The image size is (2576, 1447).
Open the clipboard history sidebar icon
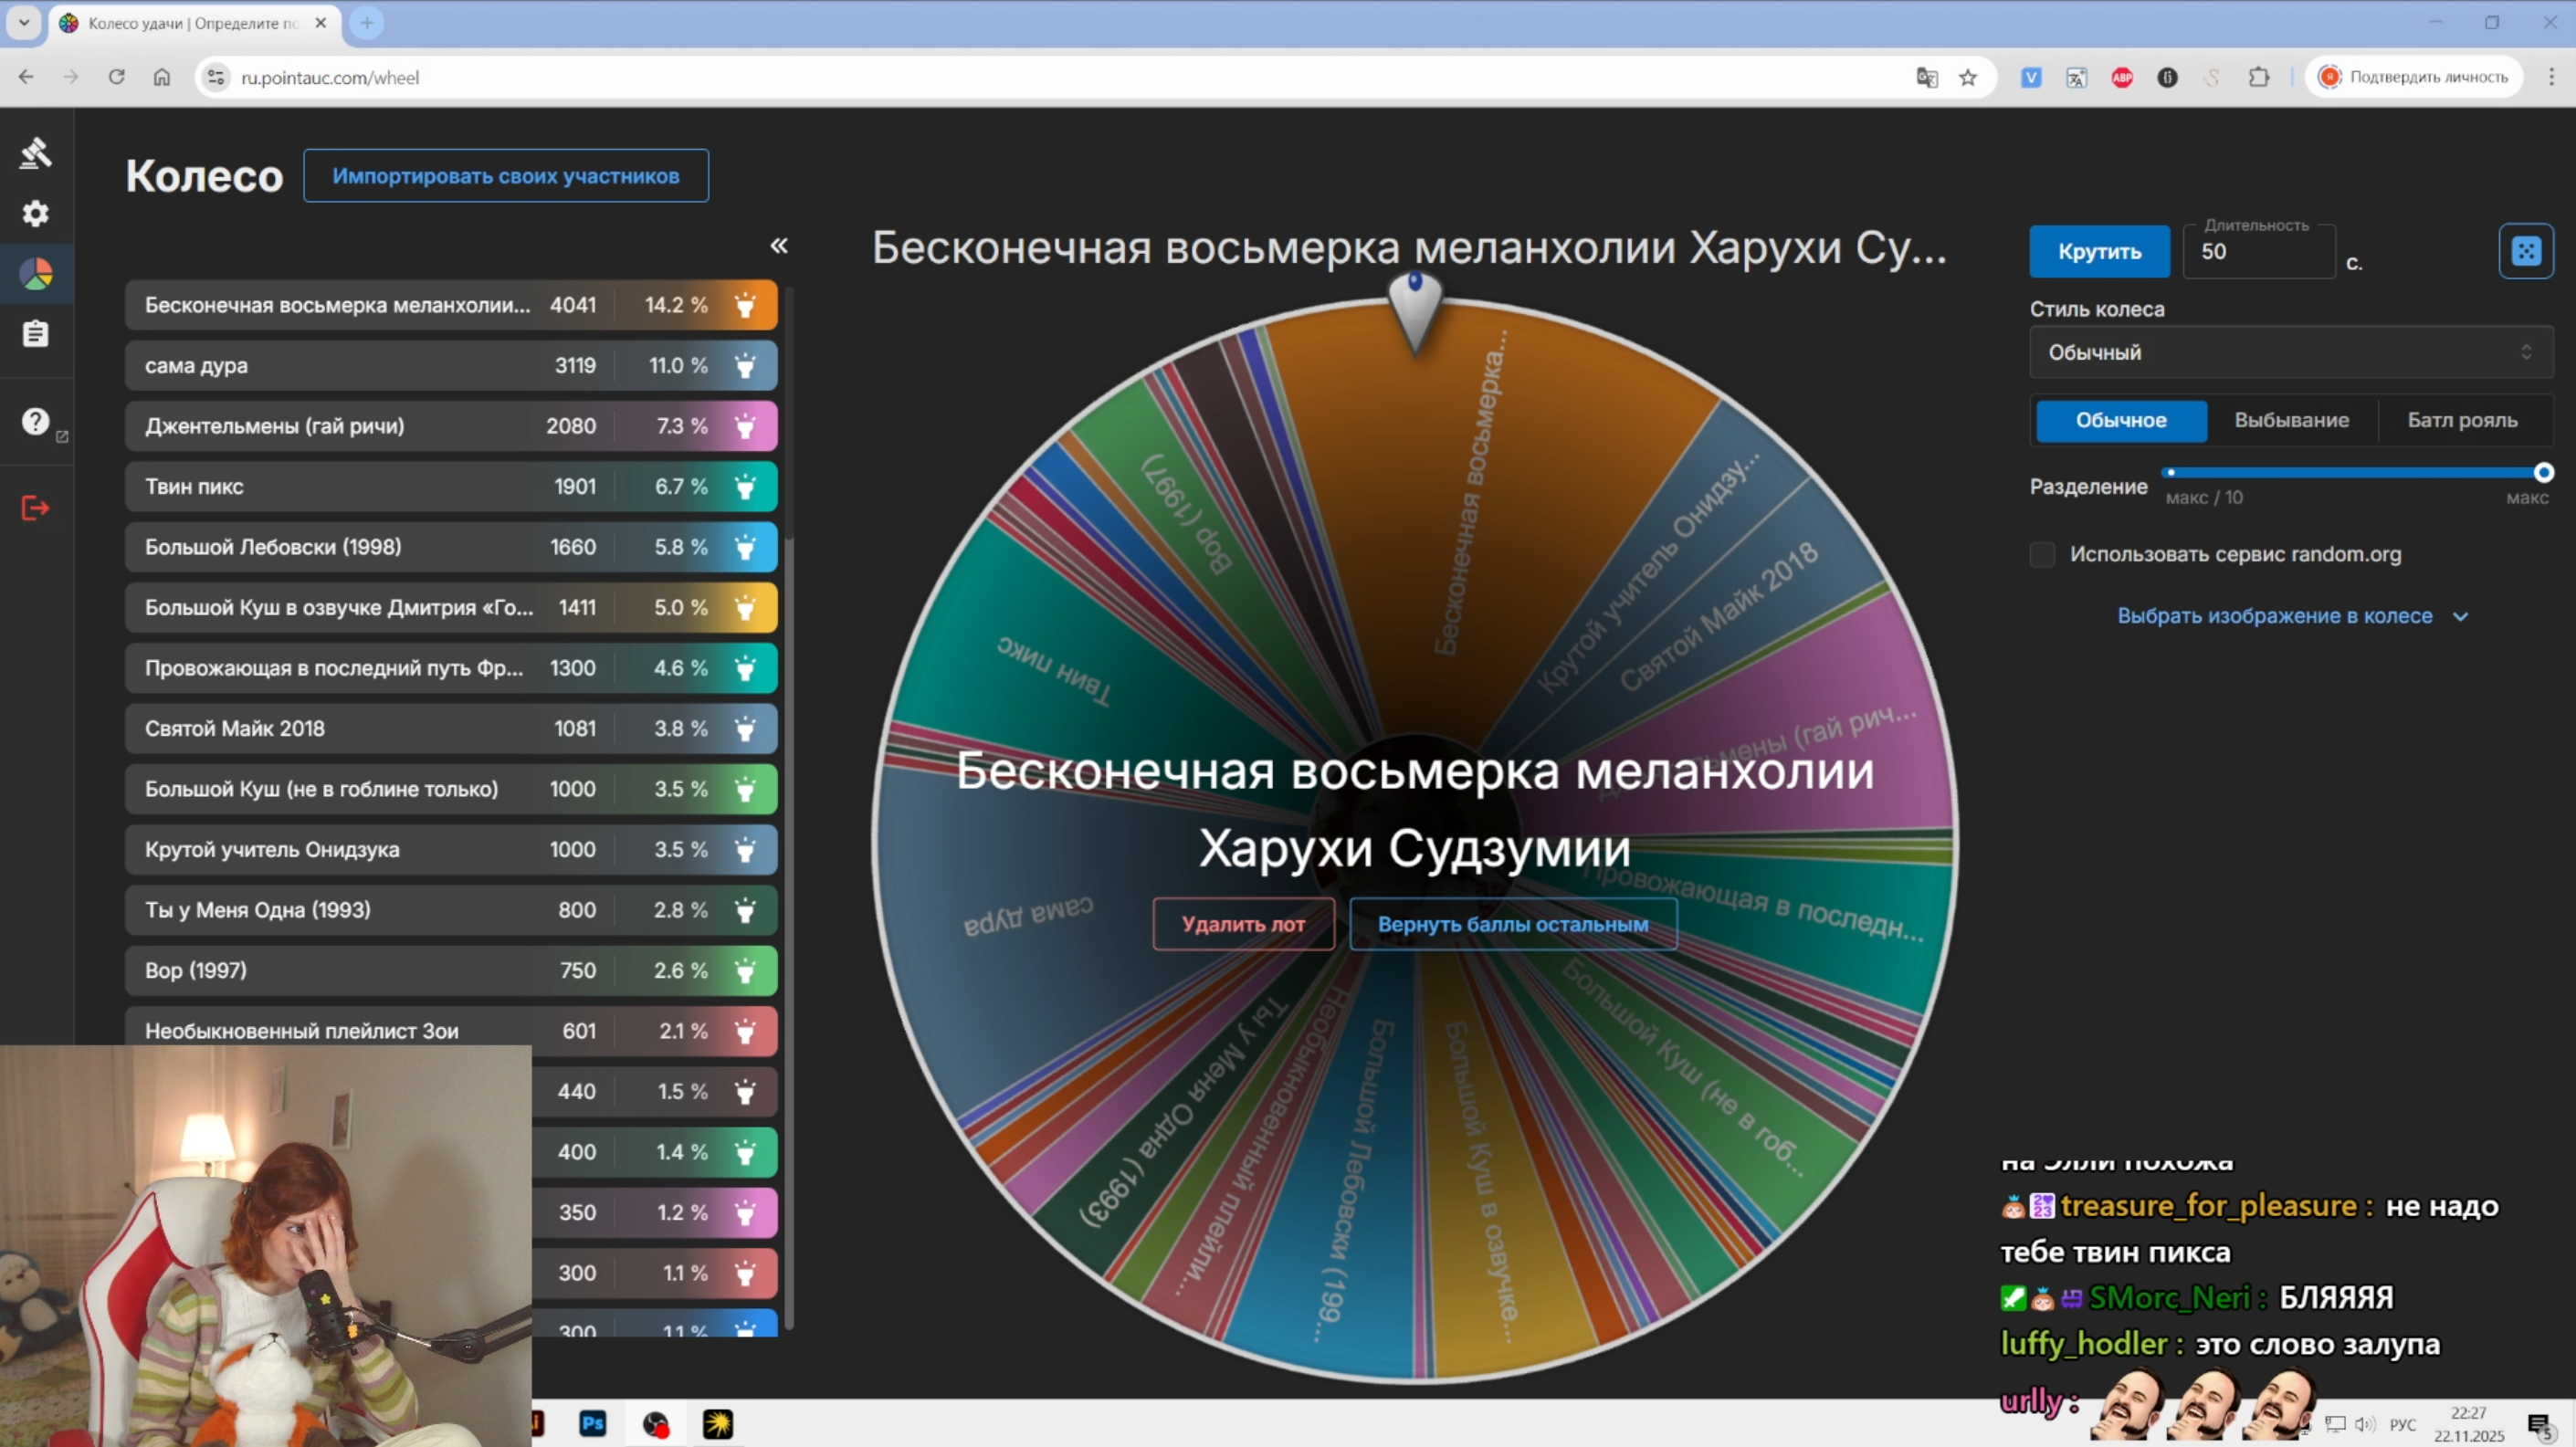pyautogui.click(x=36, y=333)
